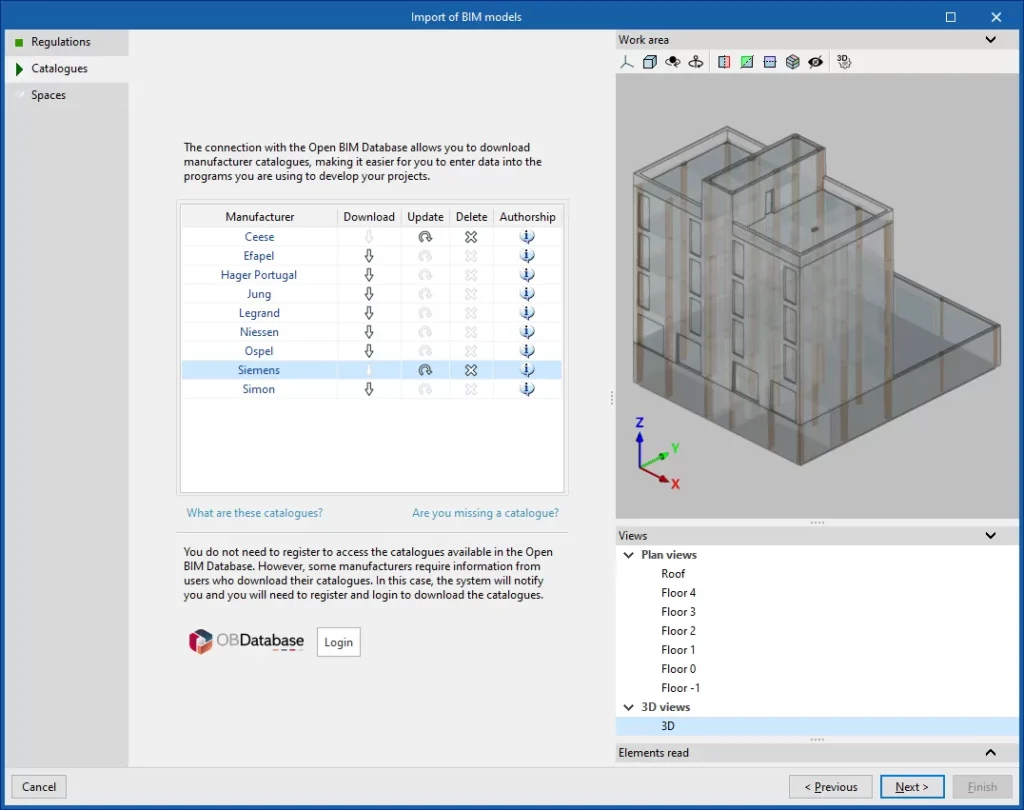Select the Floor 0 plan view

tap(678, 668)
